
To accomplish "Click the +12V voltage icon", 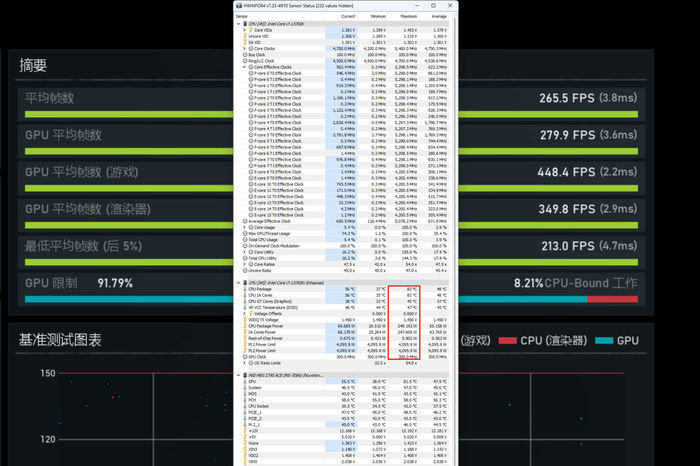I will click(245, 431).
